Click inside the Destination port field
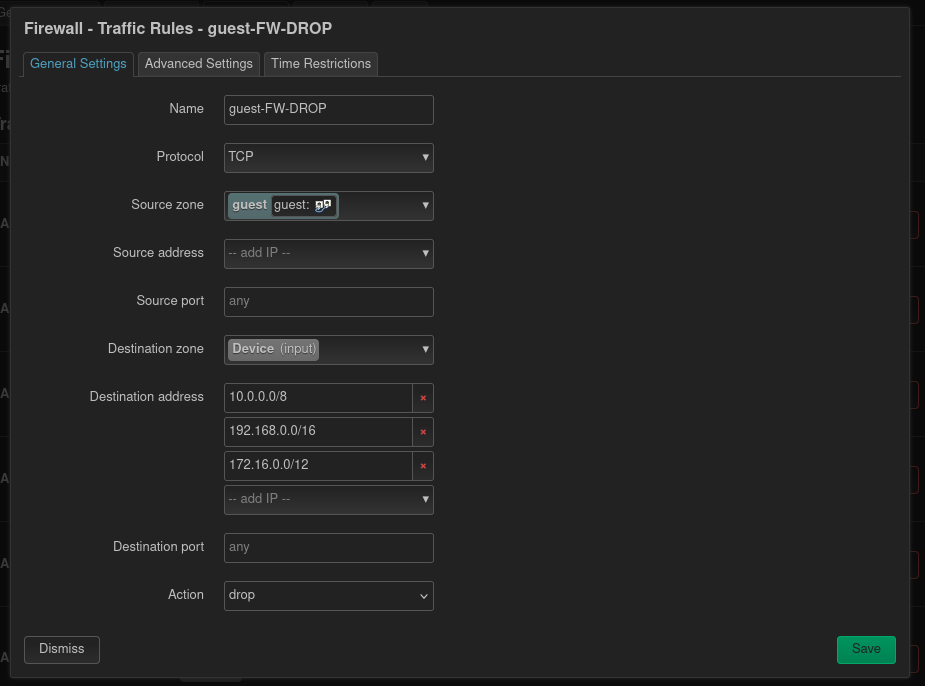 328,547
